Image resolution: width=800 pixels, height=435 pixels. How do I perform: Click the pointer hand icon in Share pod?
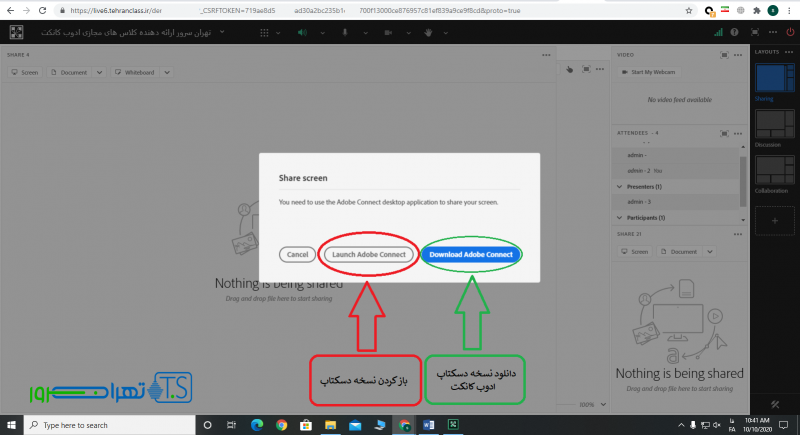click(x=570, y=70)
